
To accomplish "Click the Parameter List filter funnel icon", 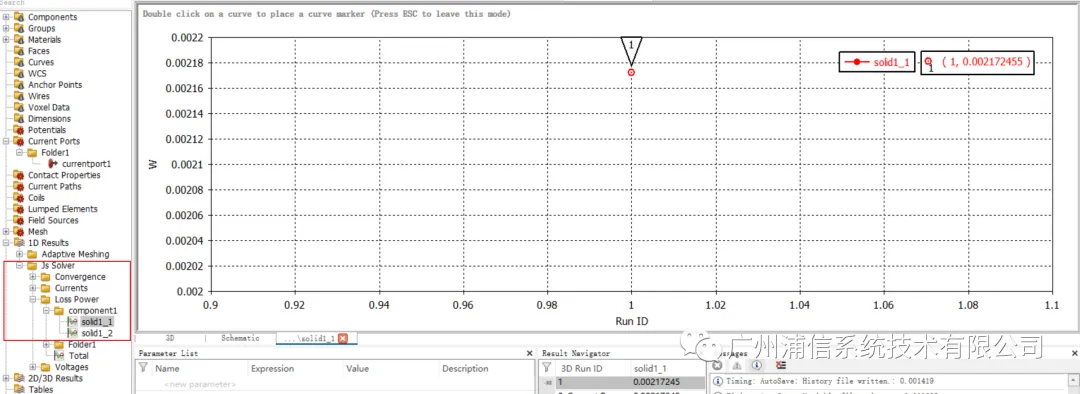I will tap(143, 369).
